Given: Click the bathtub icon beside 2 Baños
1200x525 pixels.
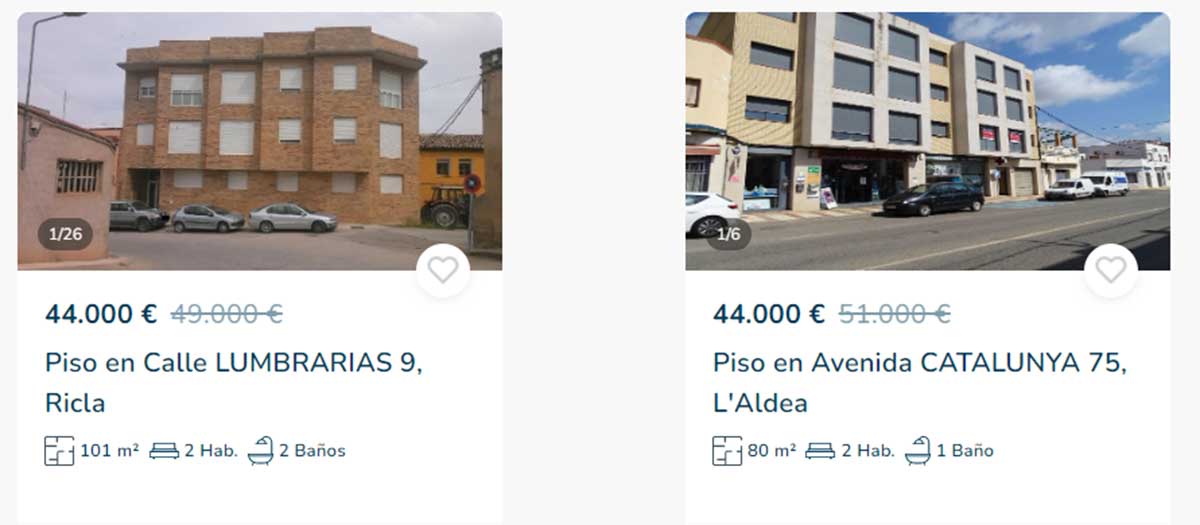Looking at the screenshot, I should 260,451.
